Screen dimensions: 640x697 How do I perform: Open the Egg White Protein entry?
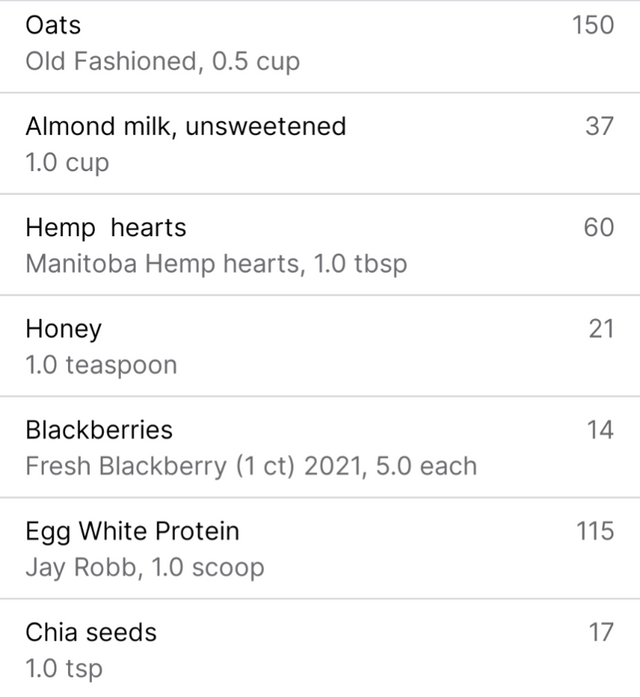(x=320, y=548)
